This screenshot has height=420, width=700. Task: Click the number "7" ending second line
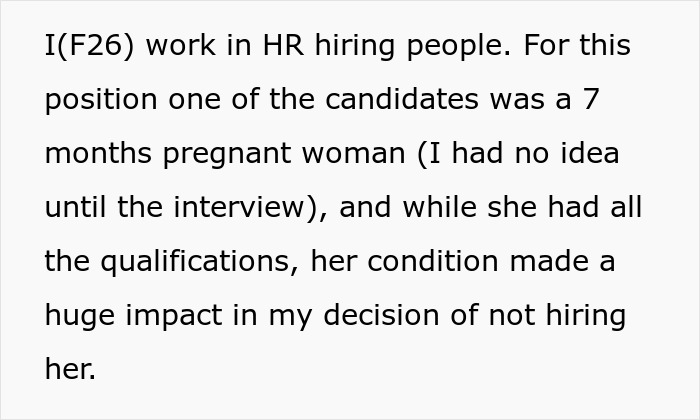pos(591,99)
